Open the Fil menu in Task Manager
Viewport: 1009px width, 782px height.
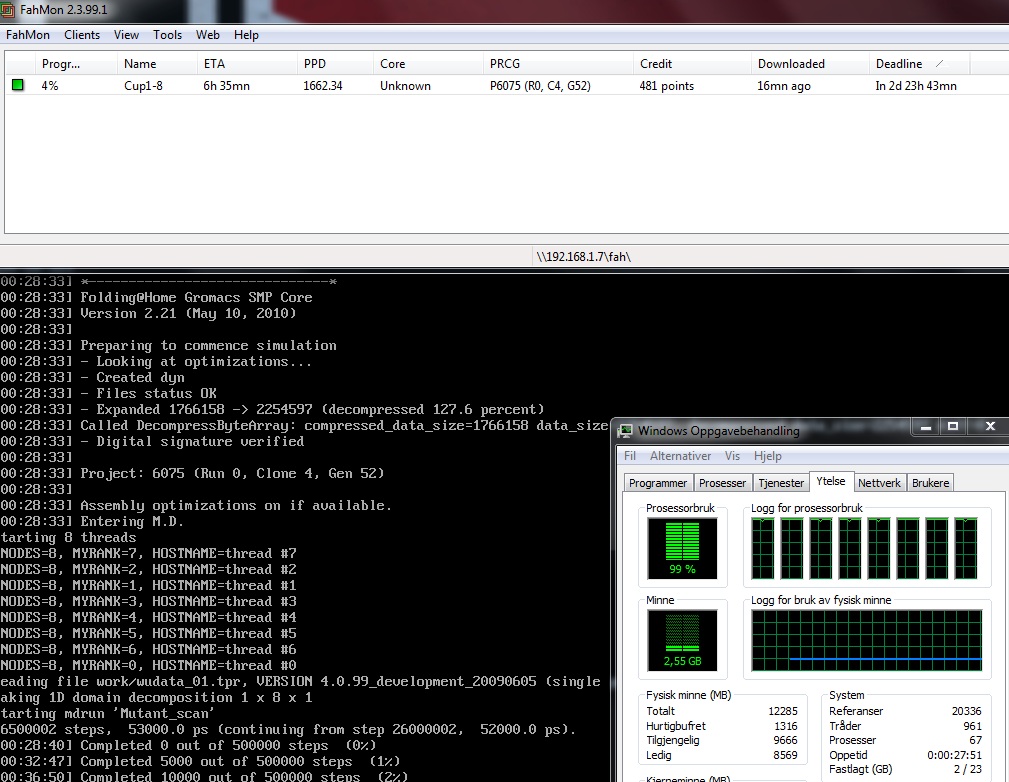[x=630, y=456]
